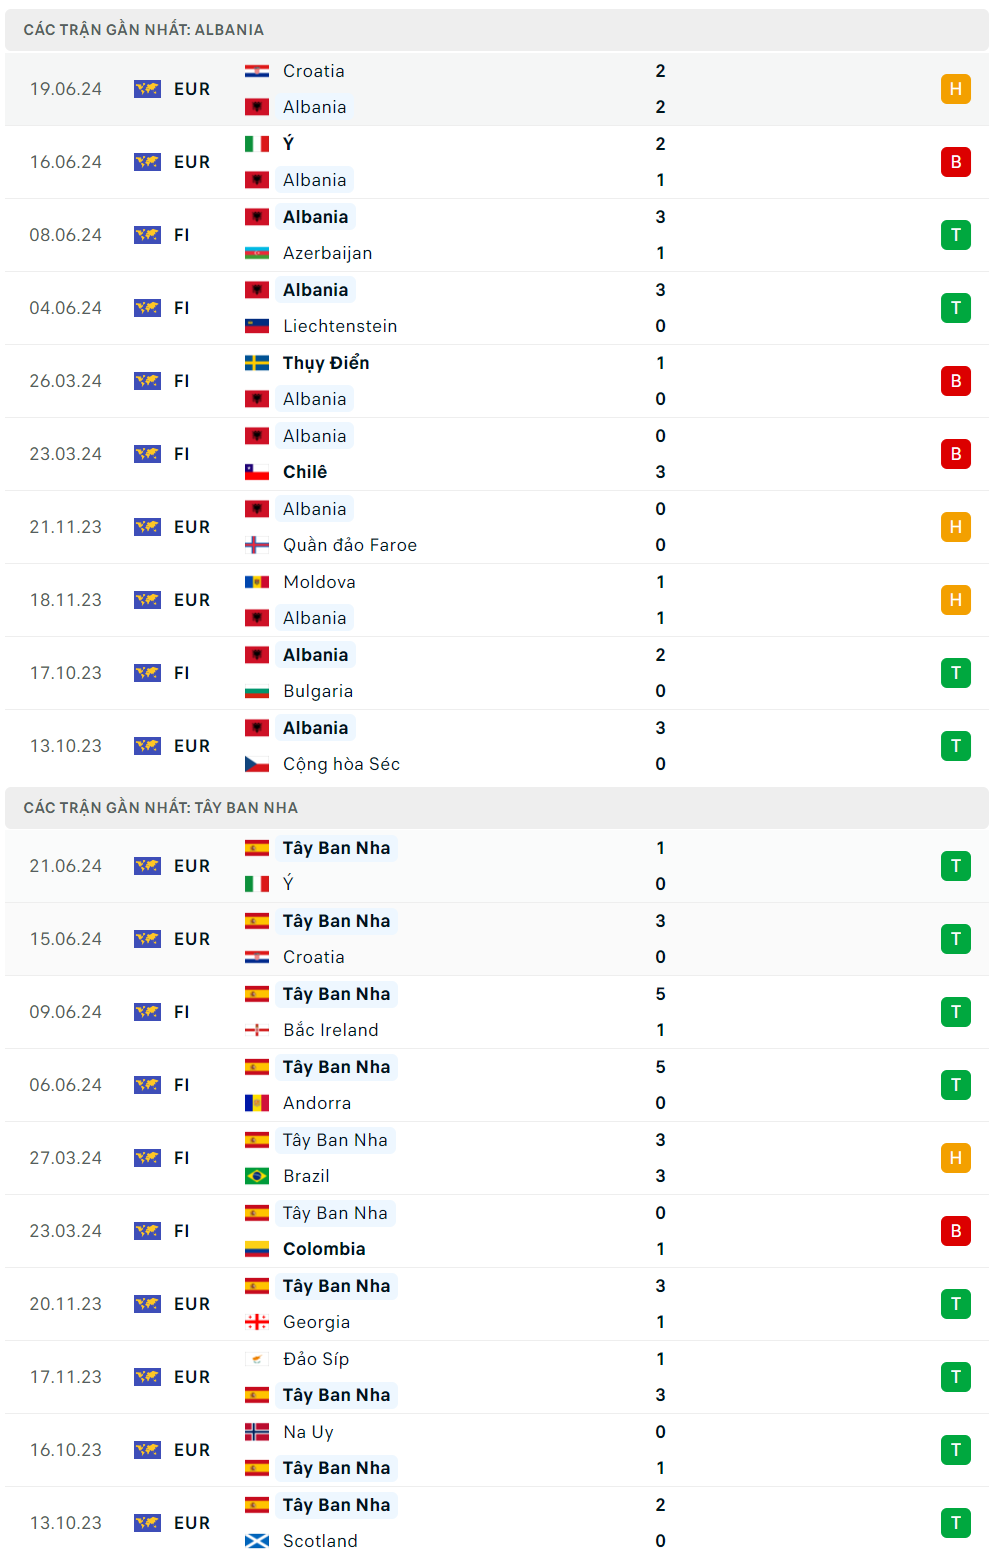Click the 'Các trận gần nhất: Tây Ban Nha' section header
The width and height of the screenshot is (994, 1551).
[160, 808]
